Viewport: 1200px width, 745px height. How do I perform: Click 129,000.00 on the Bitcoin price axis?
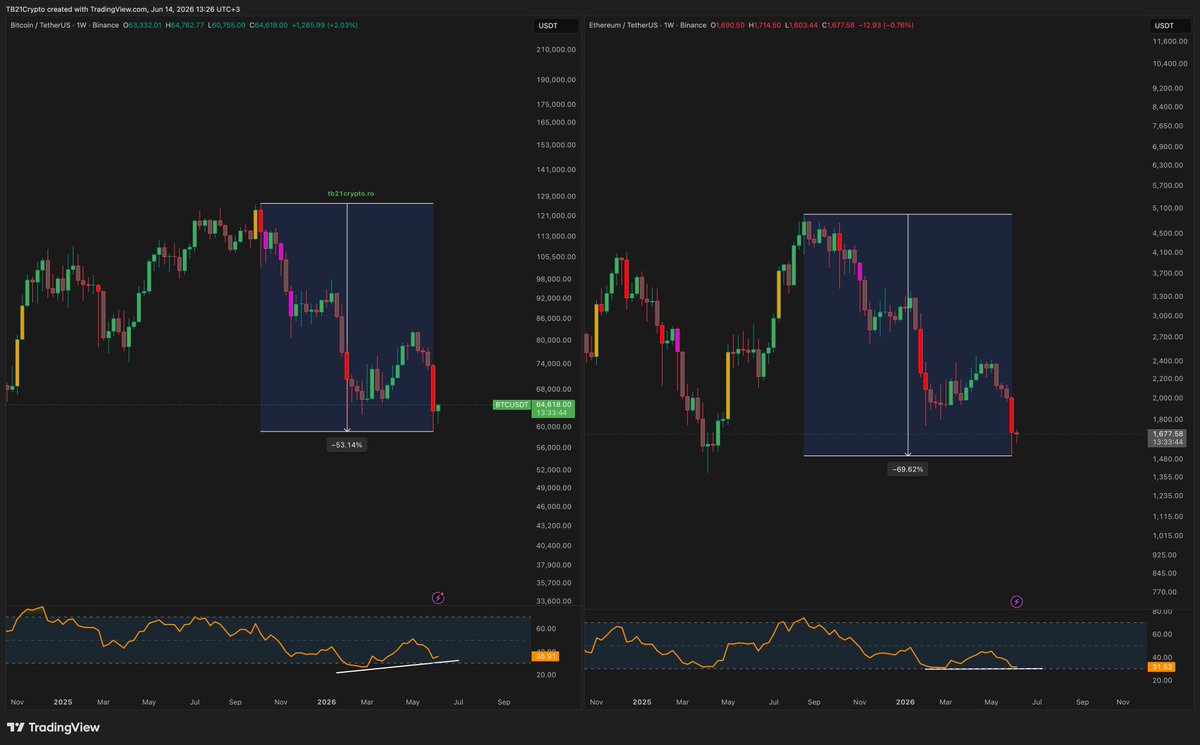click(556, 196)
